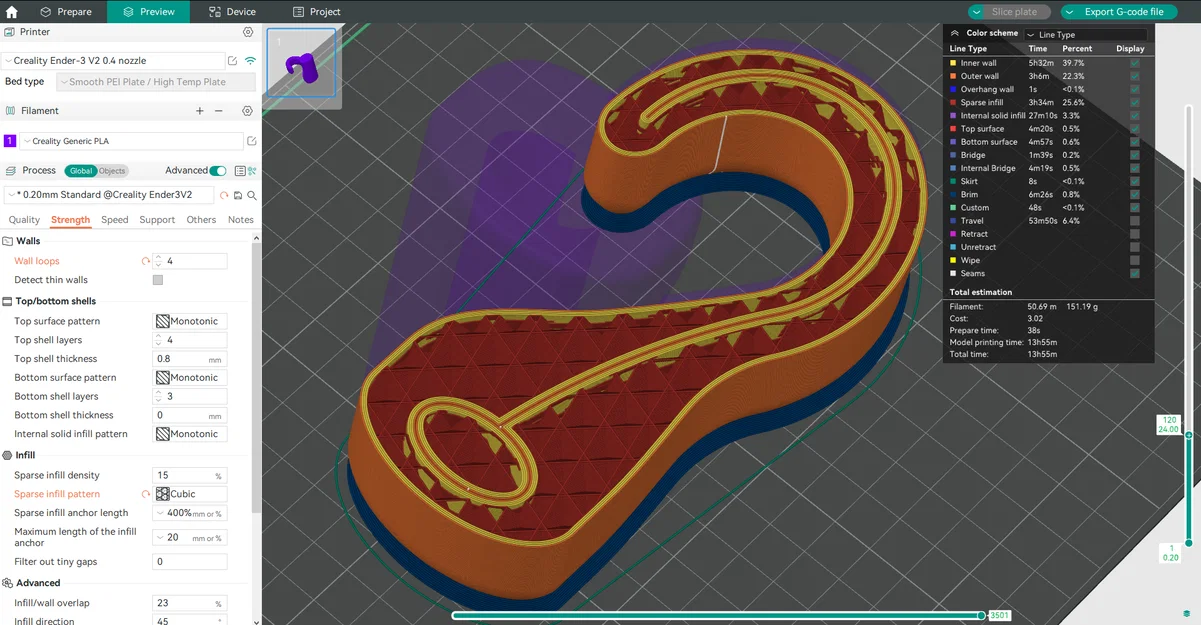The image size is (1201, 625).
Task: Remove a filament with the minus icon
Action: [x=219, y=111]
